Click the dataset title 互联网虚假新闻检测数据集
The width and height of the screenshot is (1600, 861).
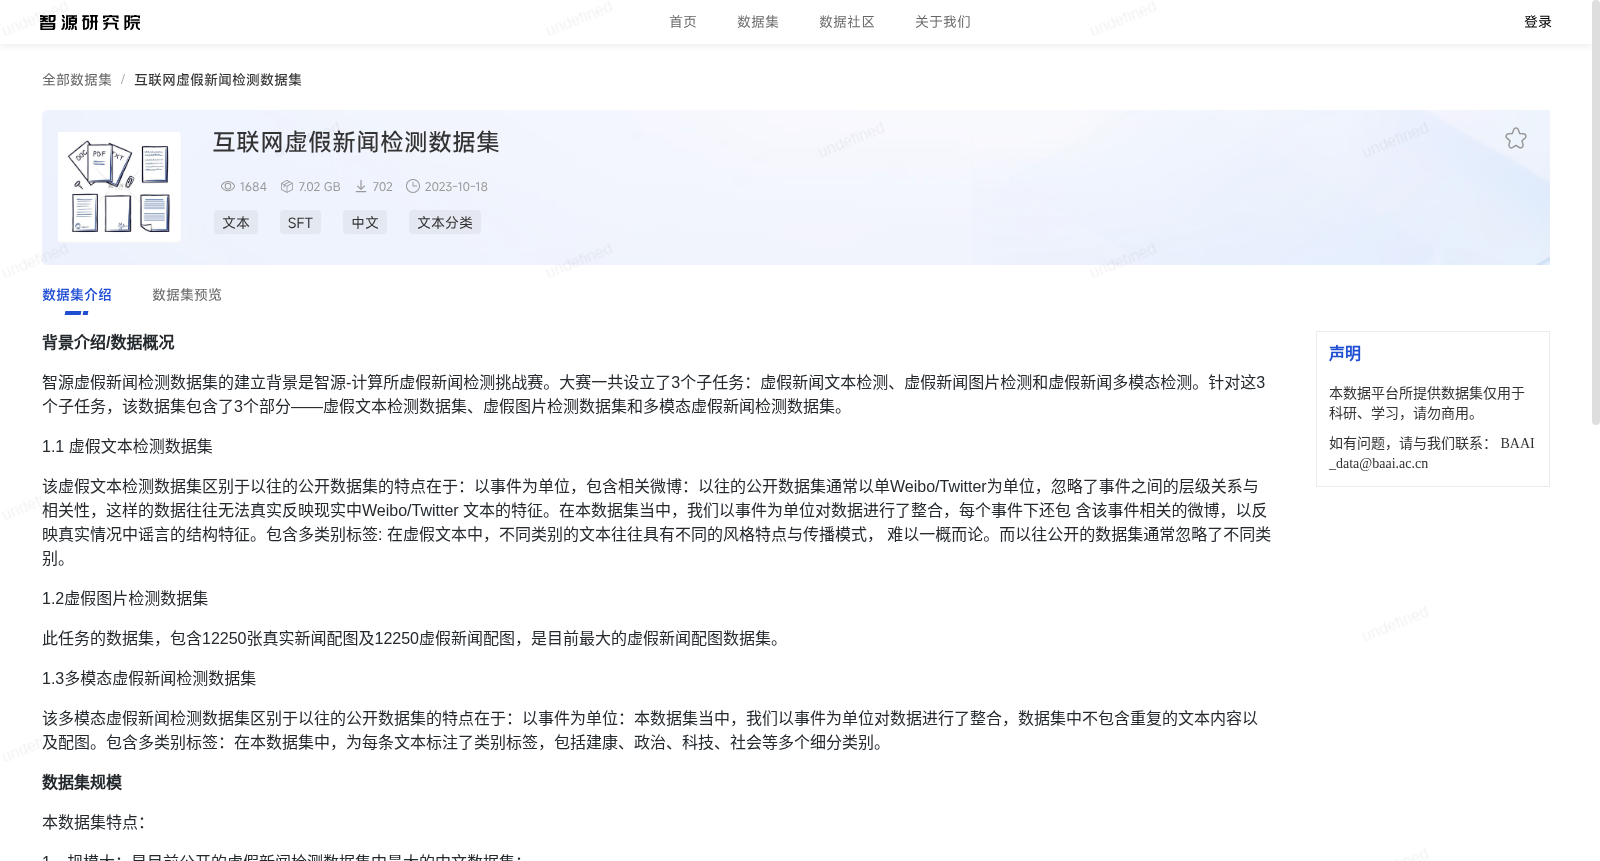356,142
